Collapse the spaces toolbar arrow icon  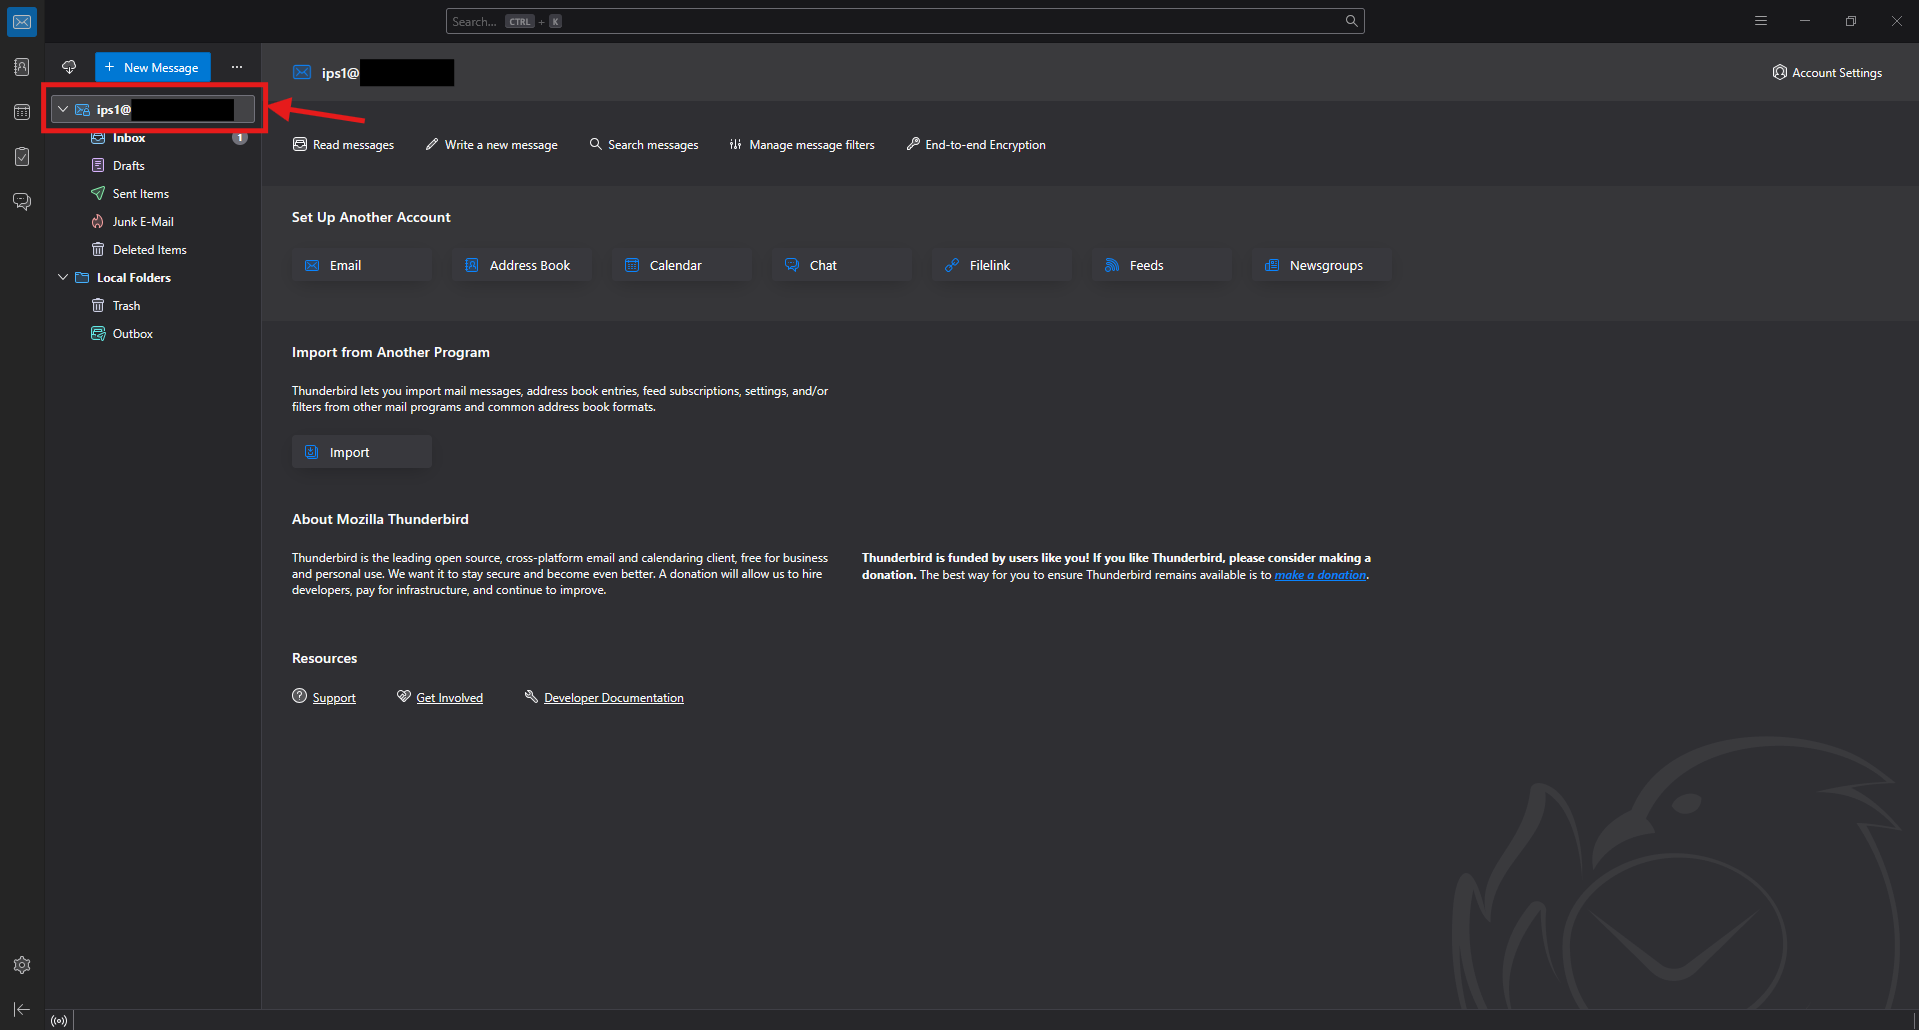click(22, 1009)
